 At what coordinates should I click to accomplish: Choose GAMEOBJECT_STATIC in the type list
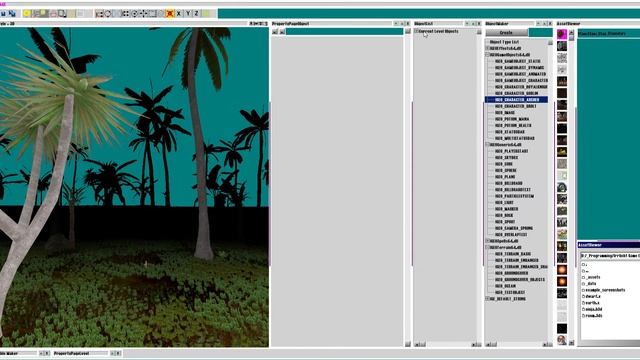(518, 61)
